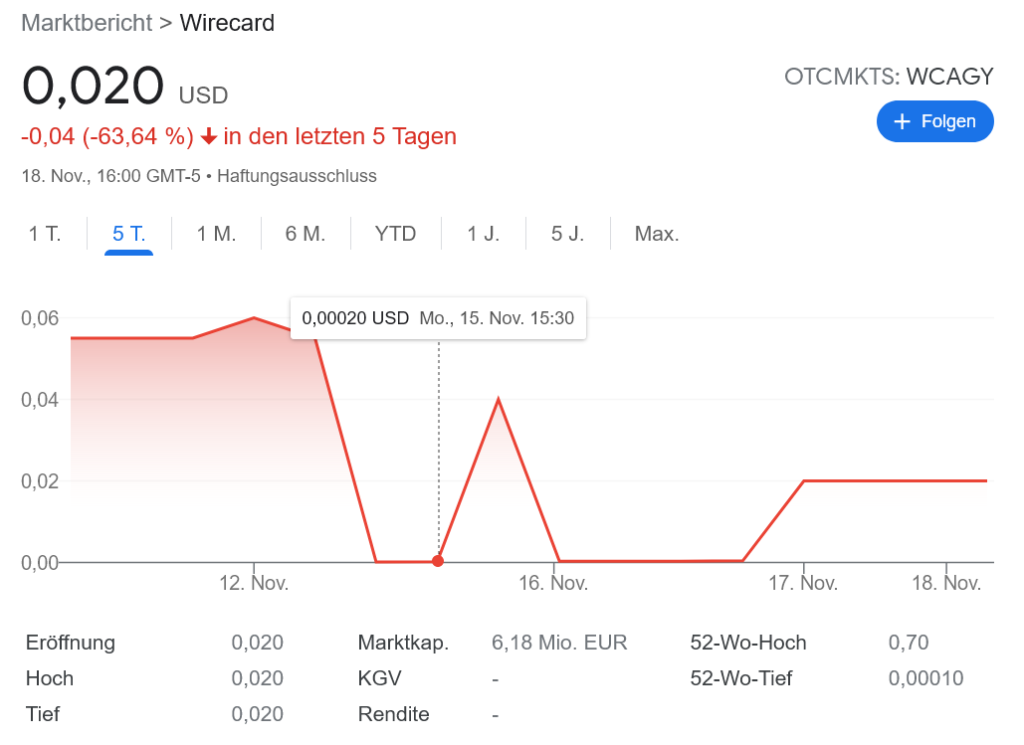Click the plus icon on Folgen button

[x=902, y=121]
